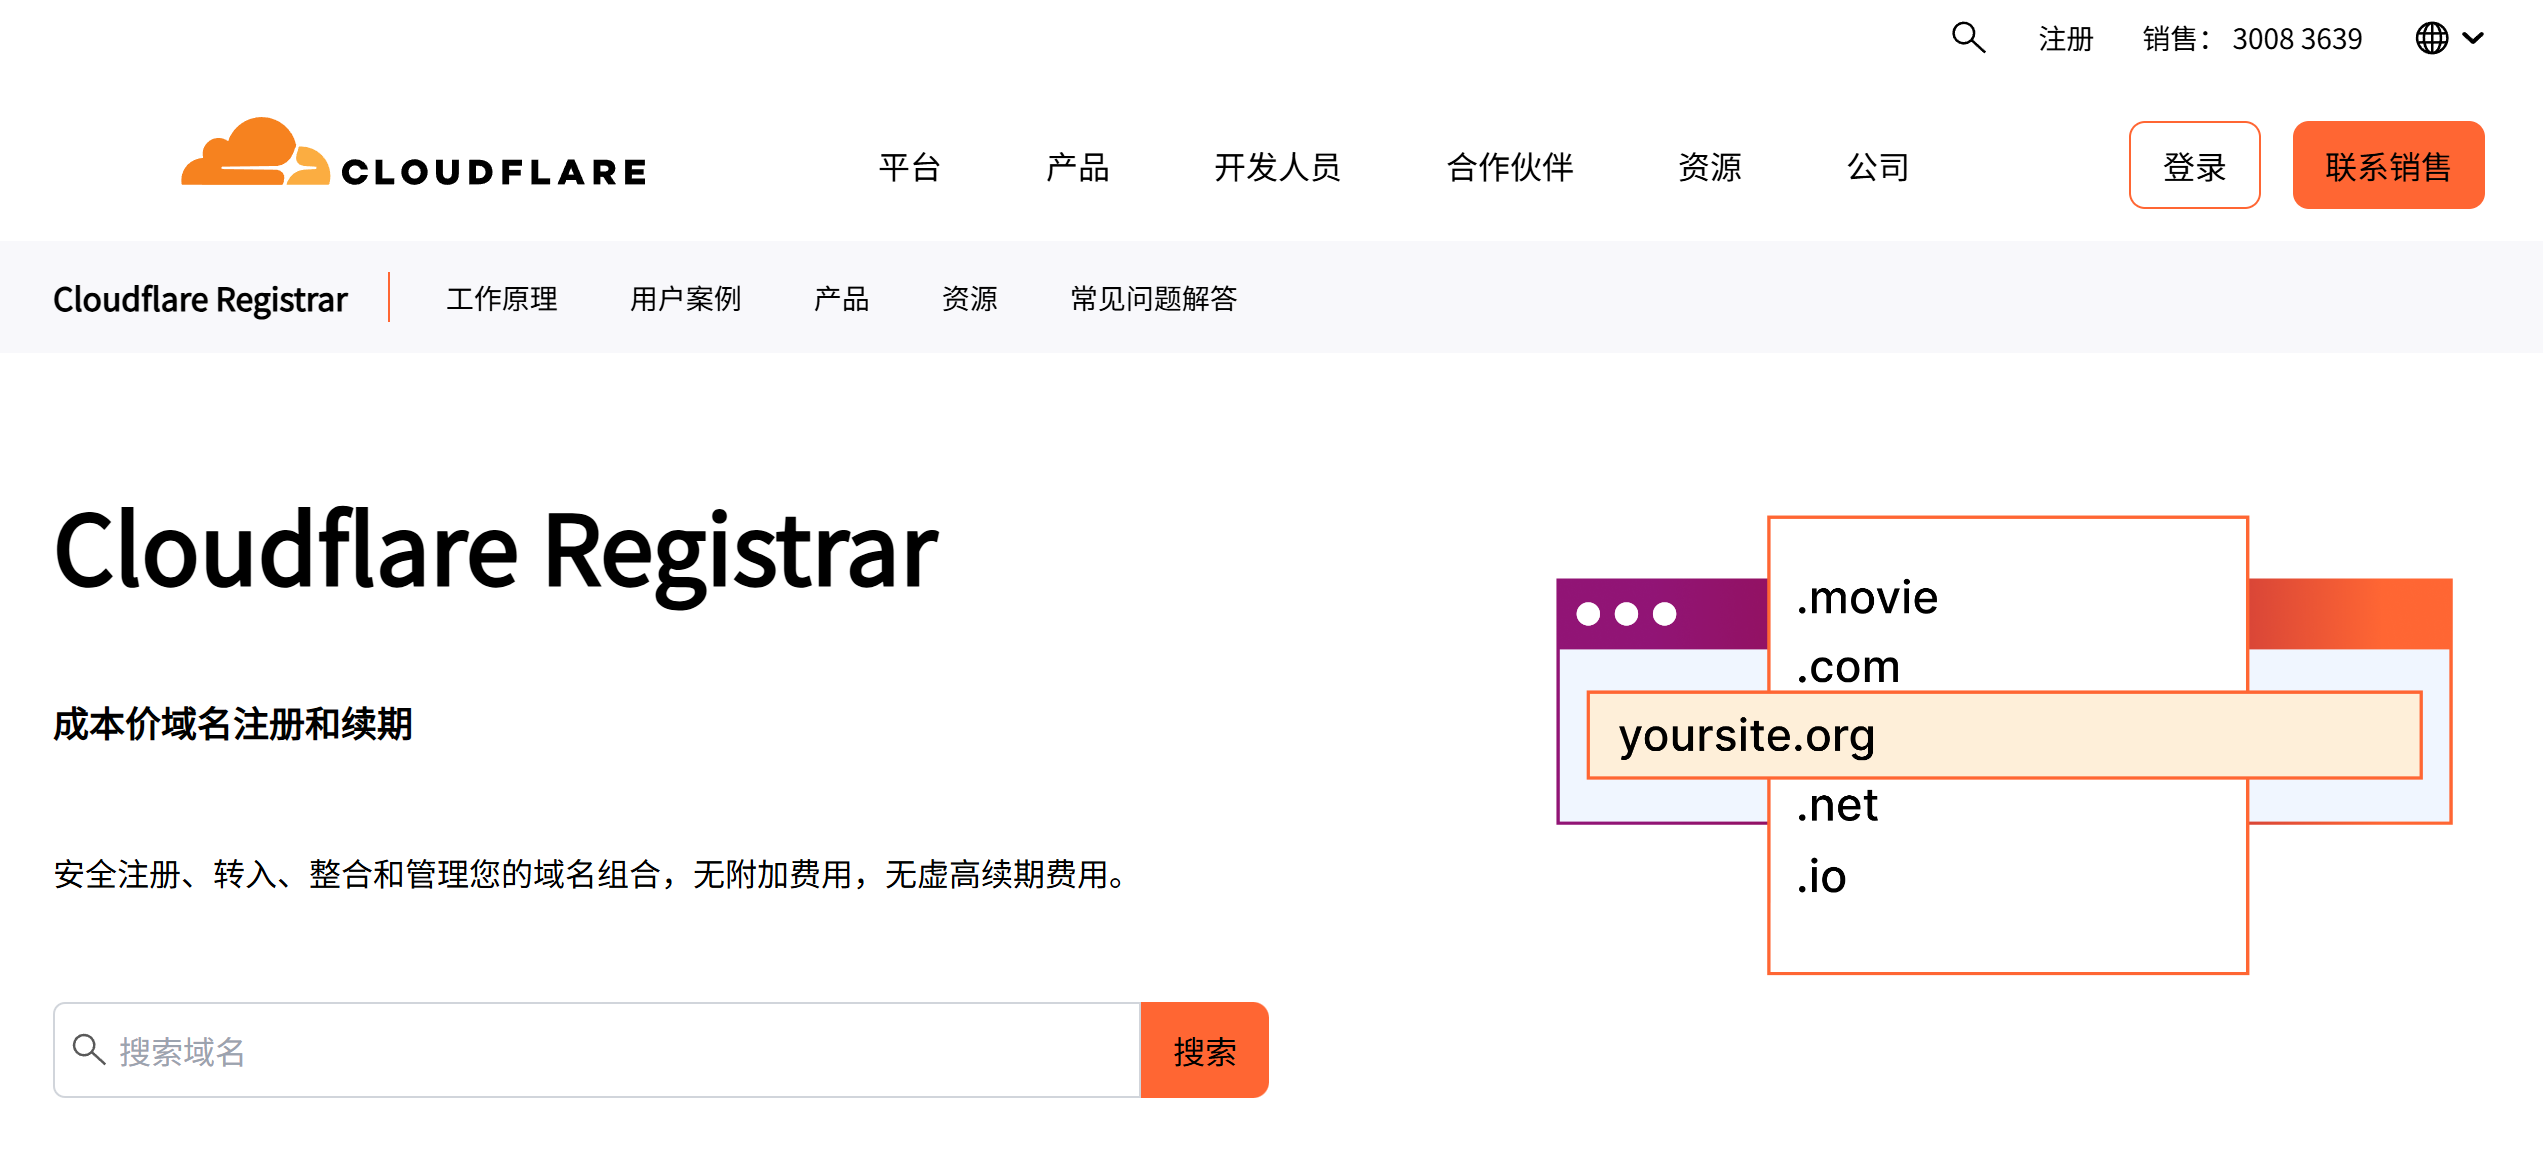Open the 资源 main navigation menu
Screen dimensions: 2543x1162
[x=1709, y=167]
